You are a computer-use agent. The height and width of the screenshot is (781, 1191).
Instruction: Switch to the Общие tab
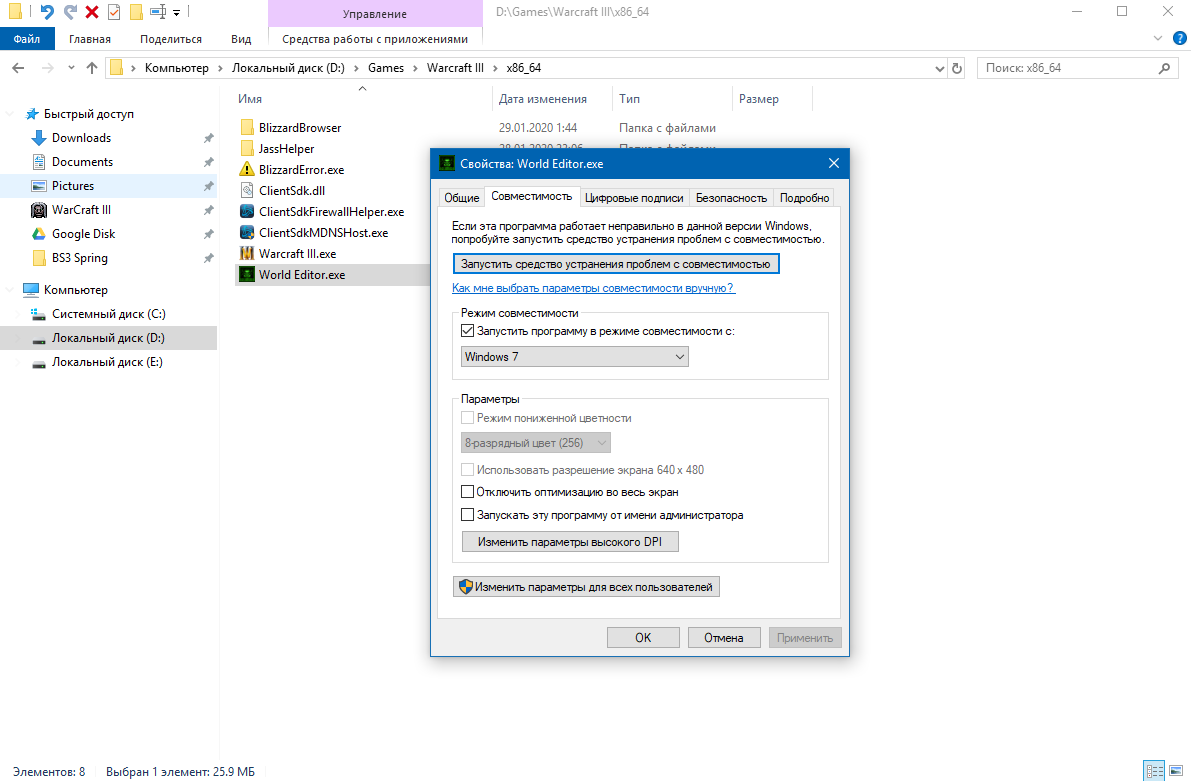(462, 198)
